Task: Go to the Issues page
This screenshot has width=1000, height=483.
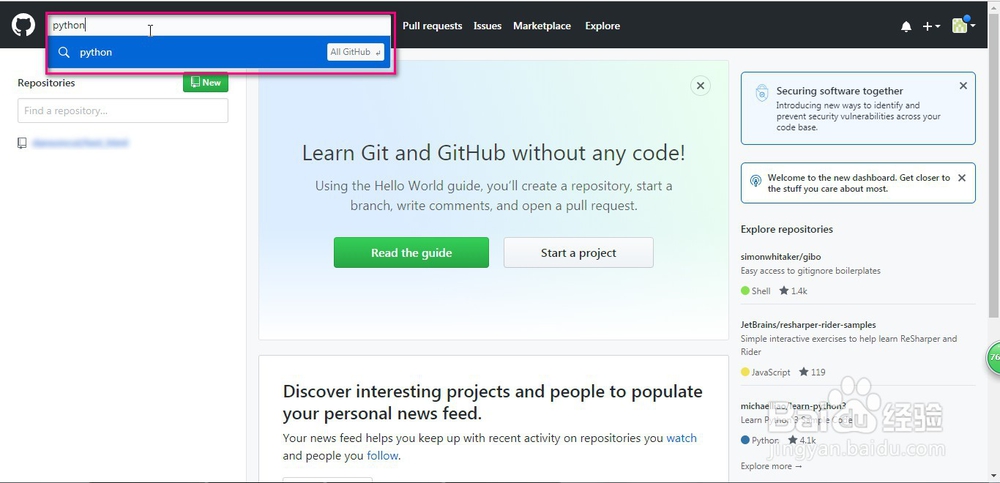Action: 487,26
